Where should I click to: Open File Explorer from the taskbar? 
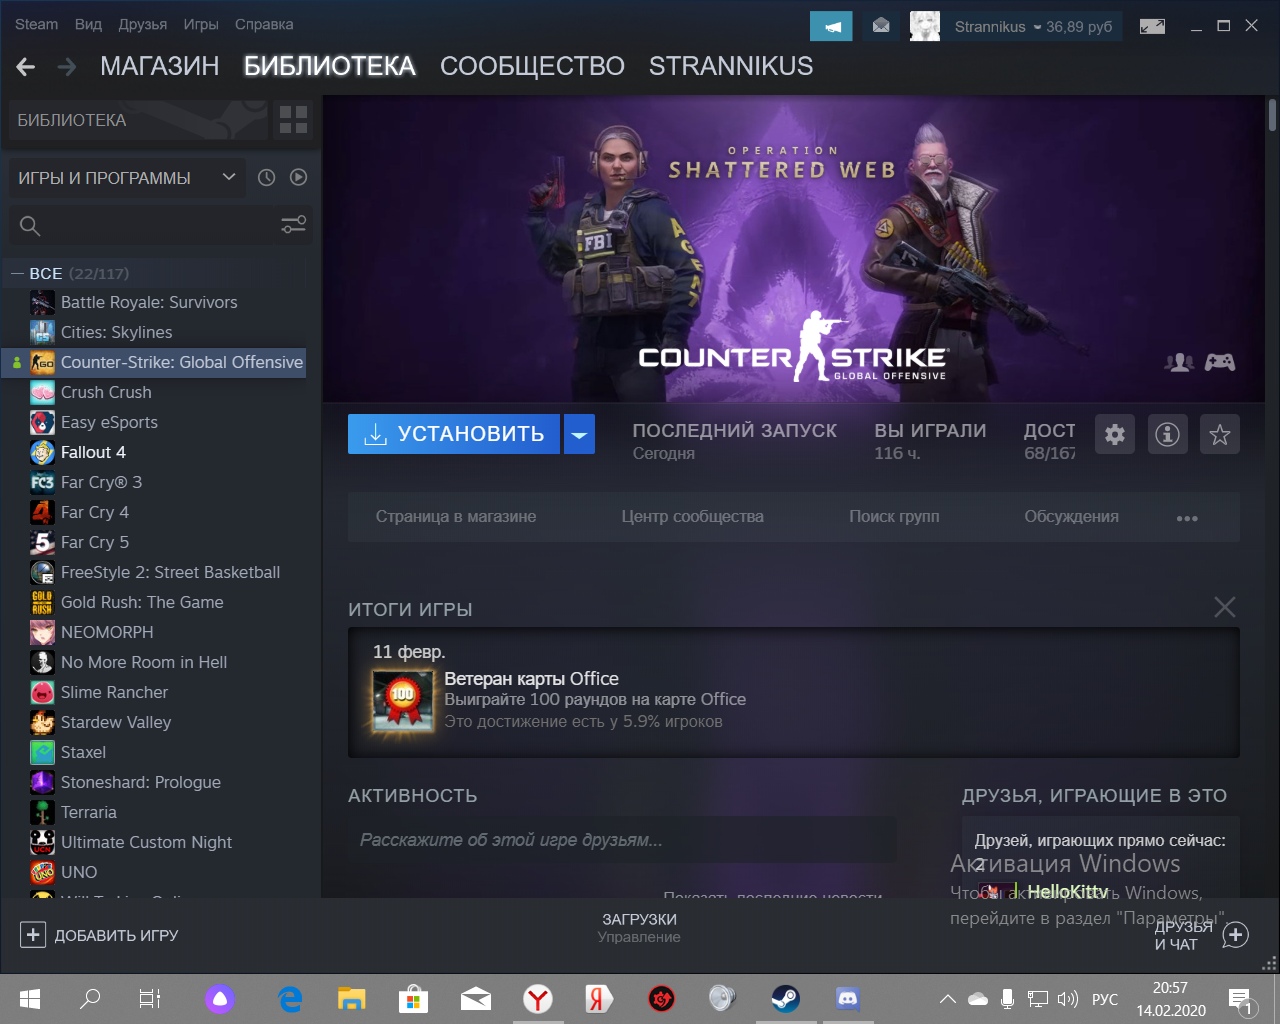click(352, 998)
